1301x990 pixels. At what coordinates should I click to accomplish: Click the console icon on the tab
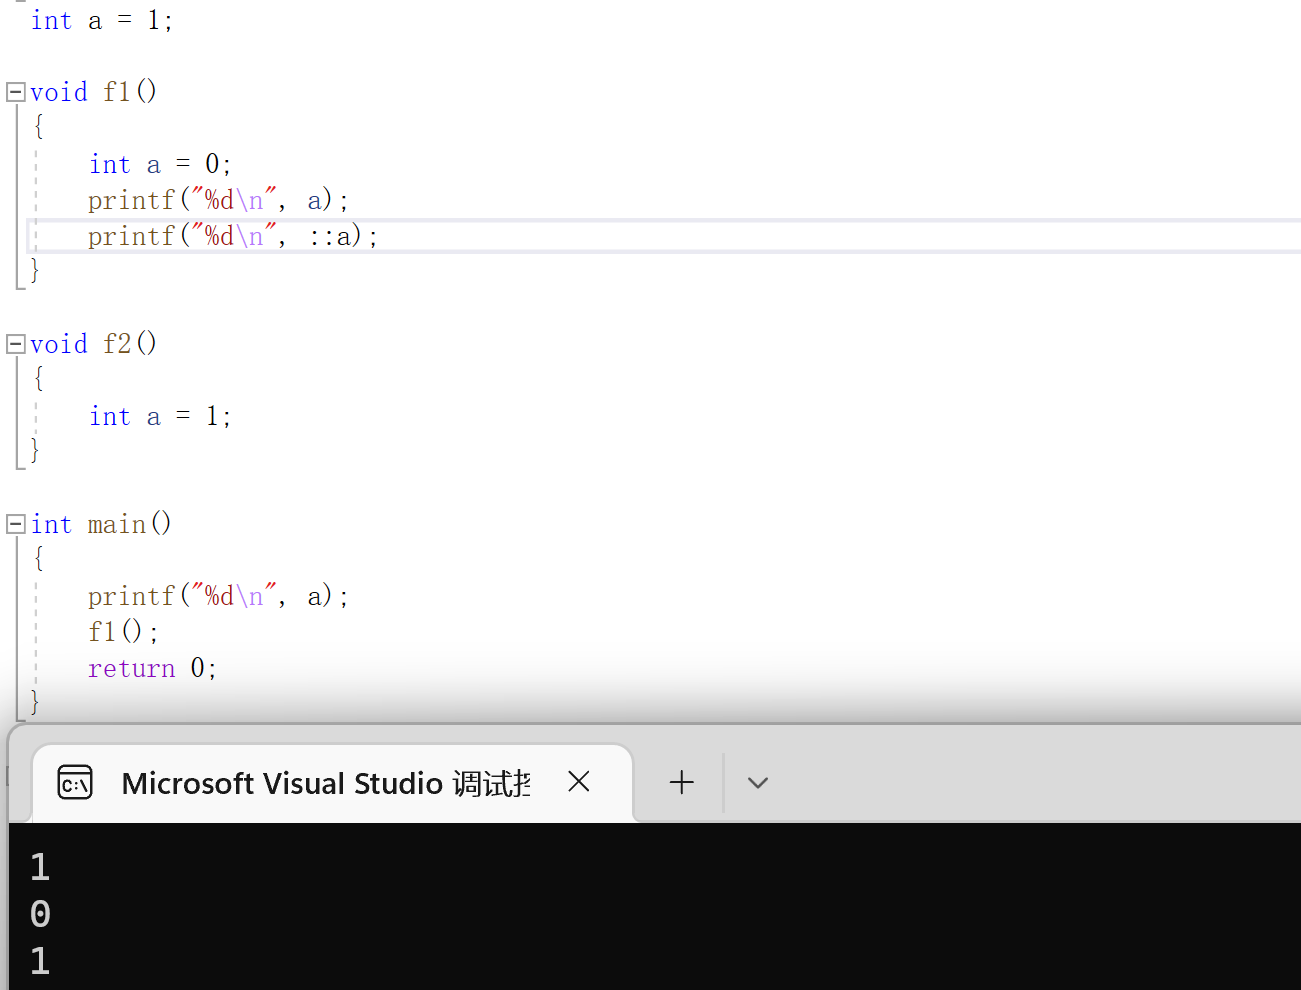(75, 783)
